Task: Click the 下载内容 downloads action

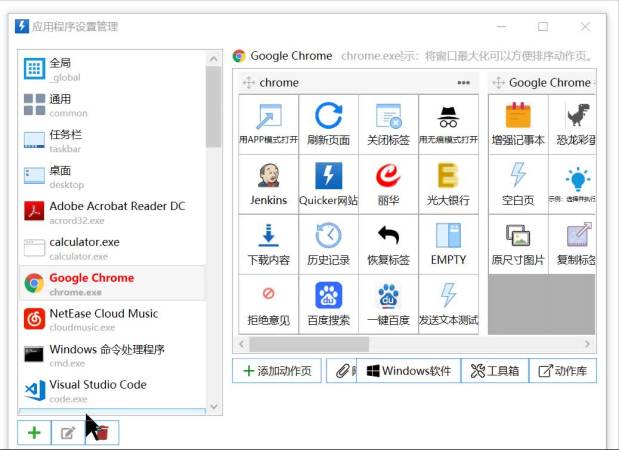Action: 269,245
